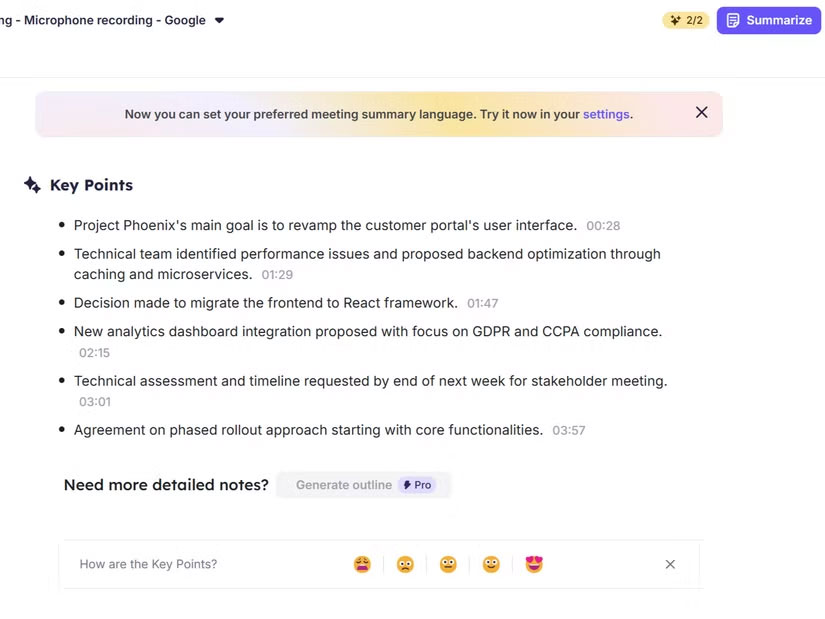Close the Key Points feedback bar
825x619 pixels.
670,564
